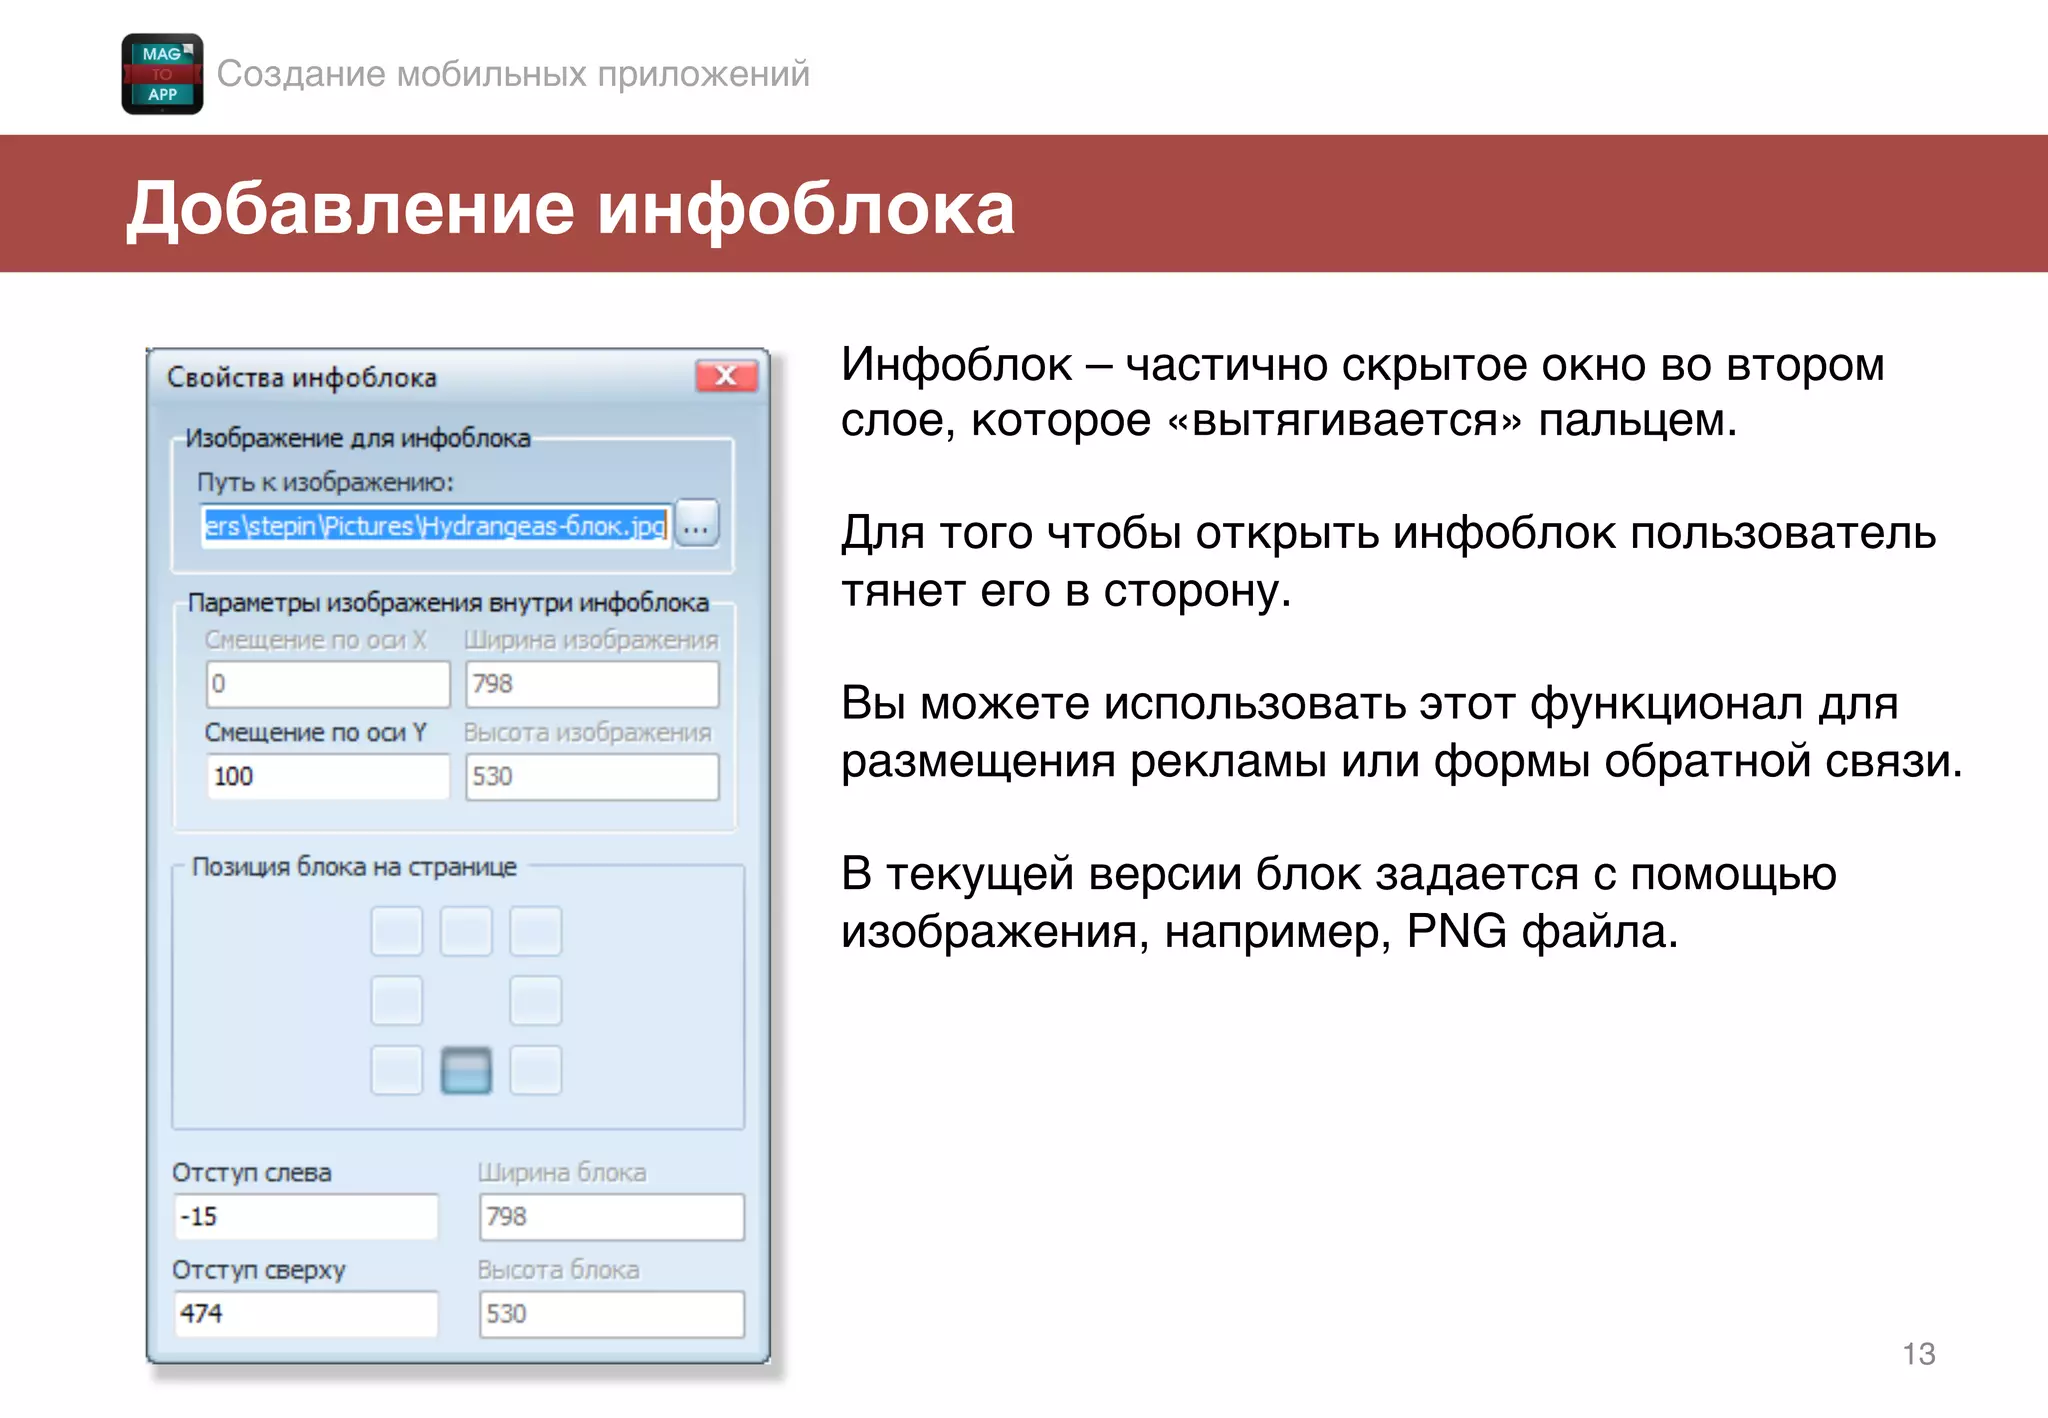2048x1418 pixels.
Task: Select bottom-left block position button
Action: 397,1070
